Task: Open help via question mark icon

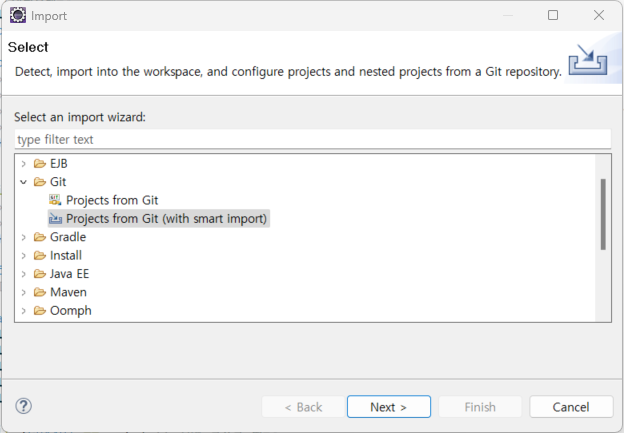Action: click(x=23, y=406)
